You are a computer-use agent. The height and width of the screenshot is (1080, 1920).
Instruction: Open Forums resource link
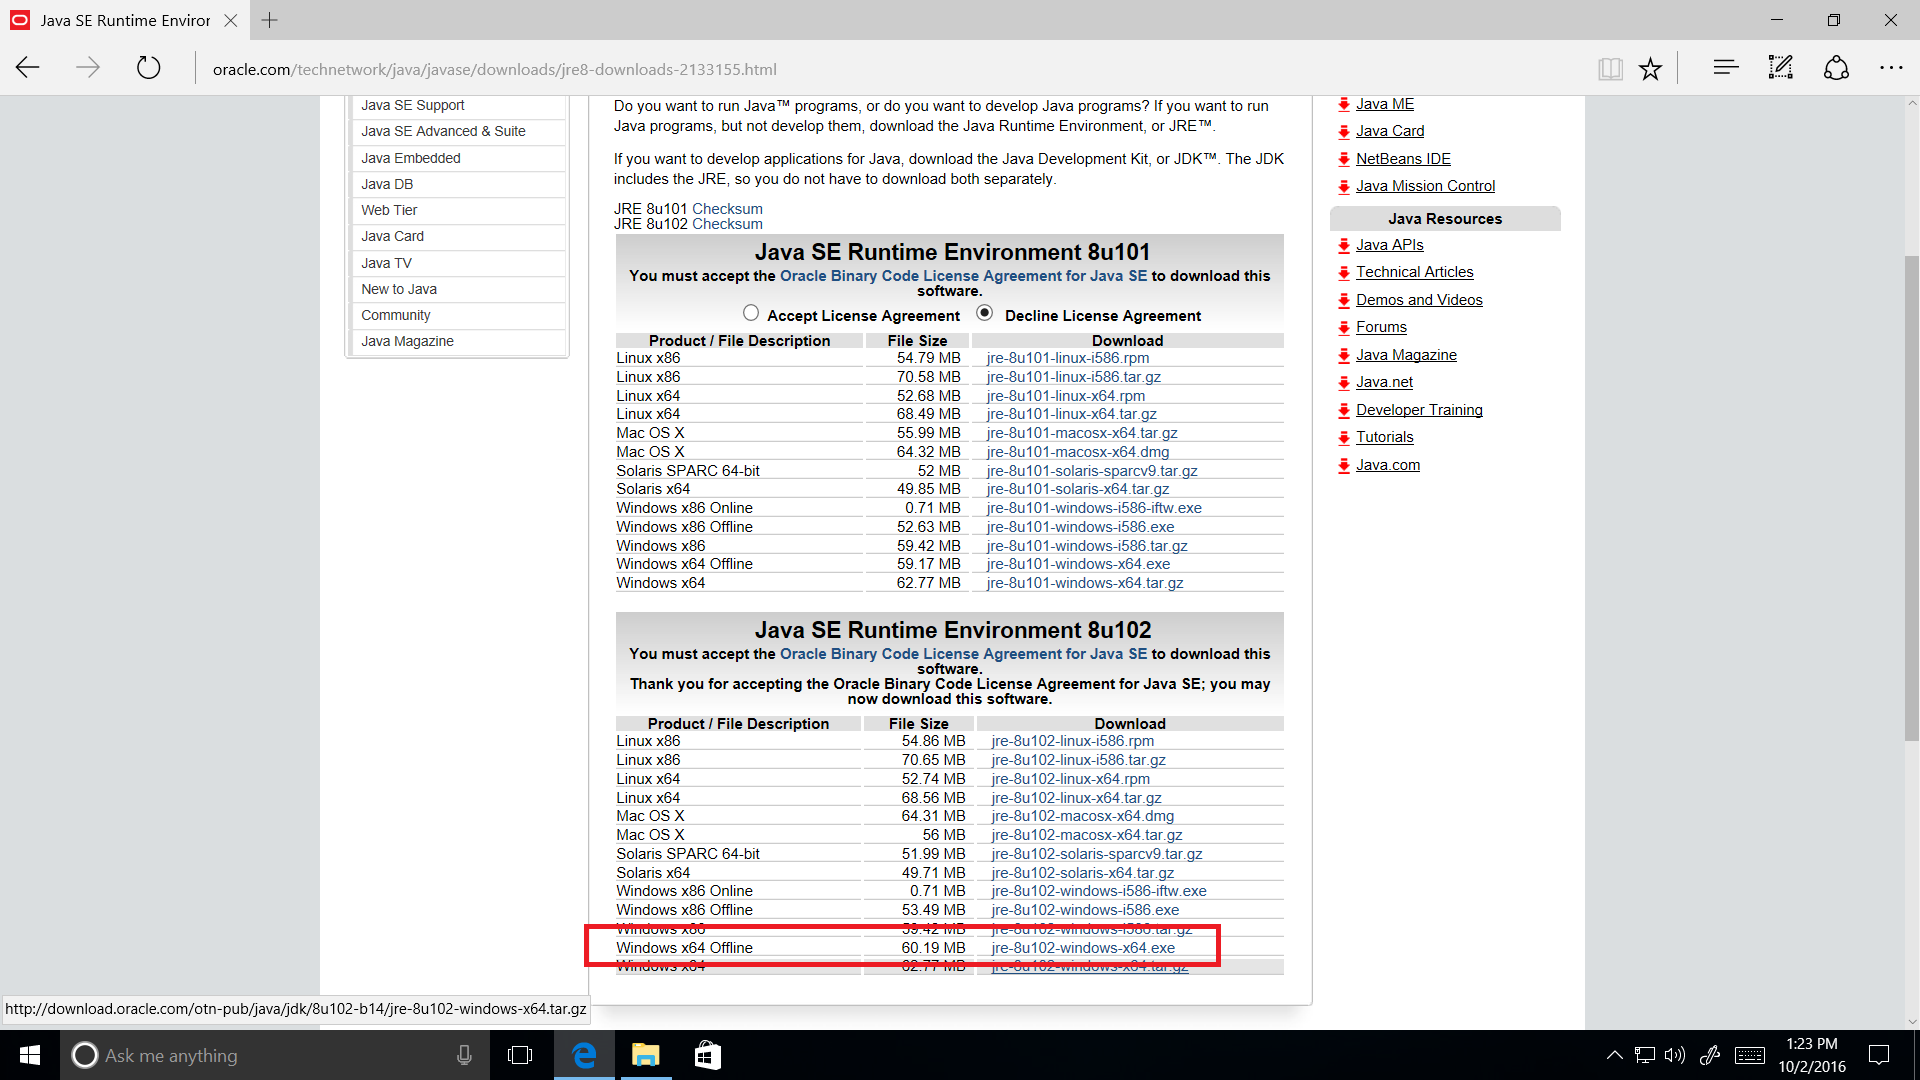click(x=1381, y=327)
